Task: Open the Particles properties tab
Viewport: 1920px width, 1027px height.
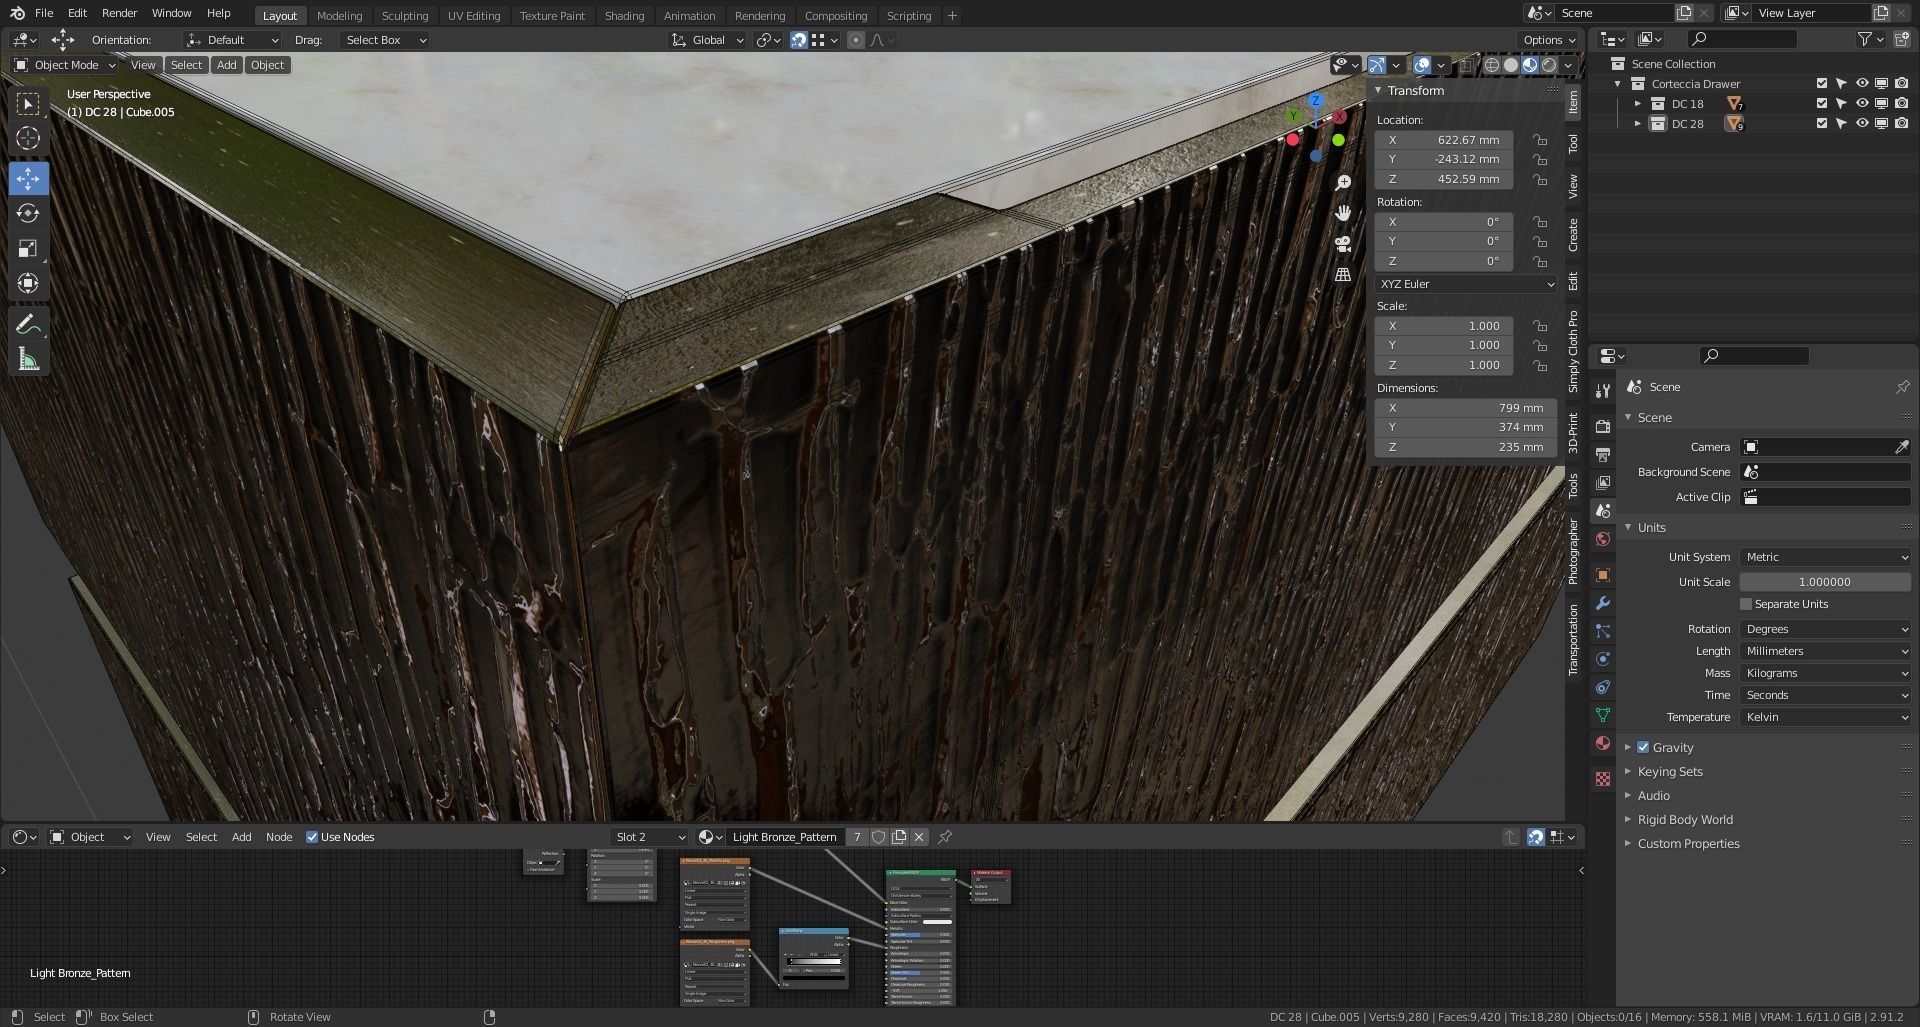Action: [x=1603, y=631]
